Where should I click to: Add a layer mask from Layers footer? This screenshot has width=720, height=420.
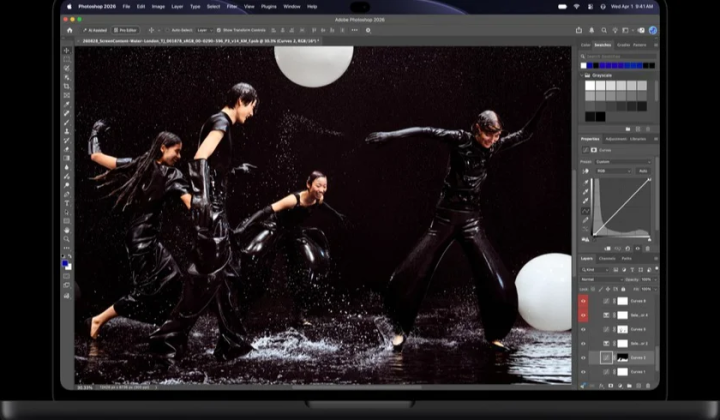[x=611, y=386]
